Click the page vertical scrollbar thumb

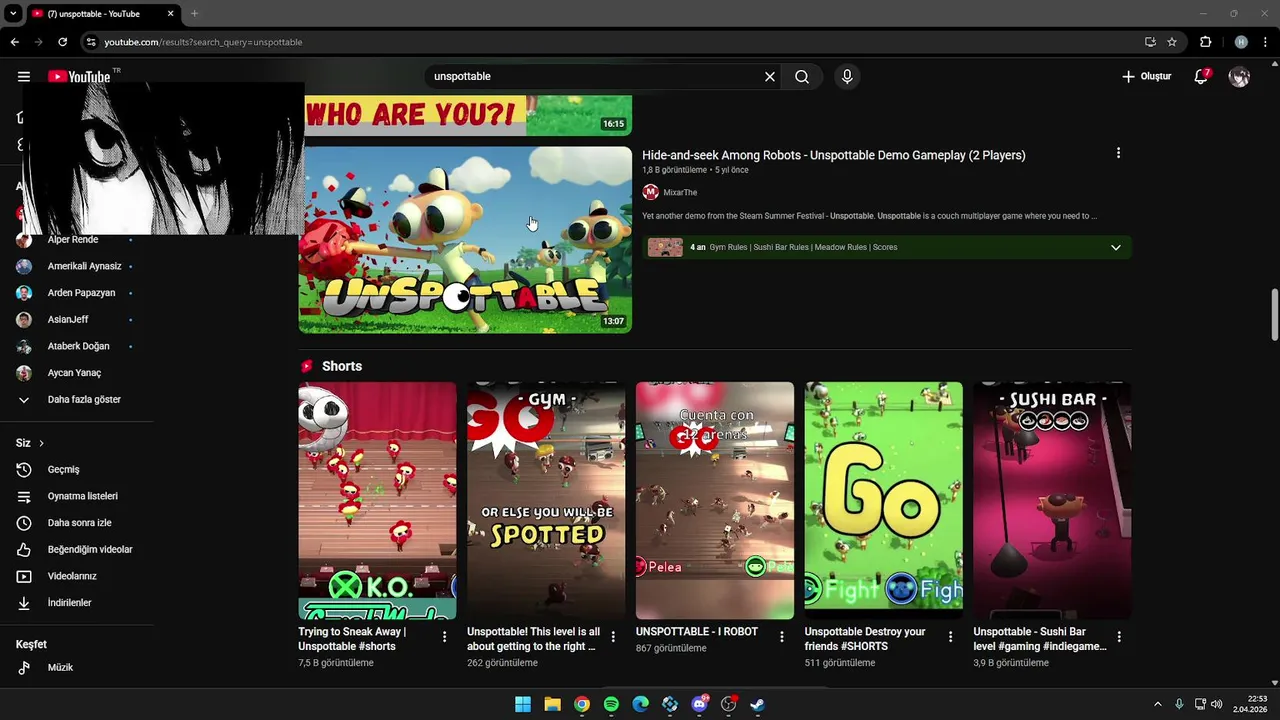pos(1274,315)
